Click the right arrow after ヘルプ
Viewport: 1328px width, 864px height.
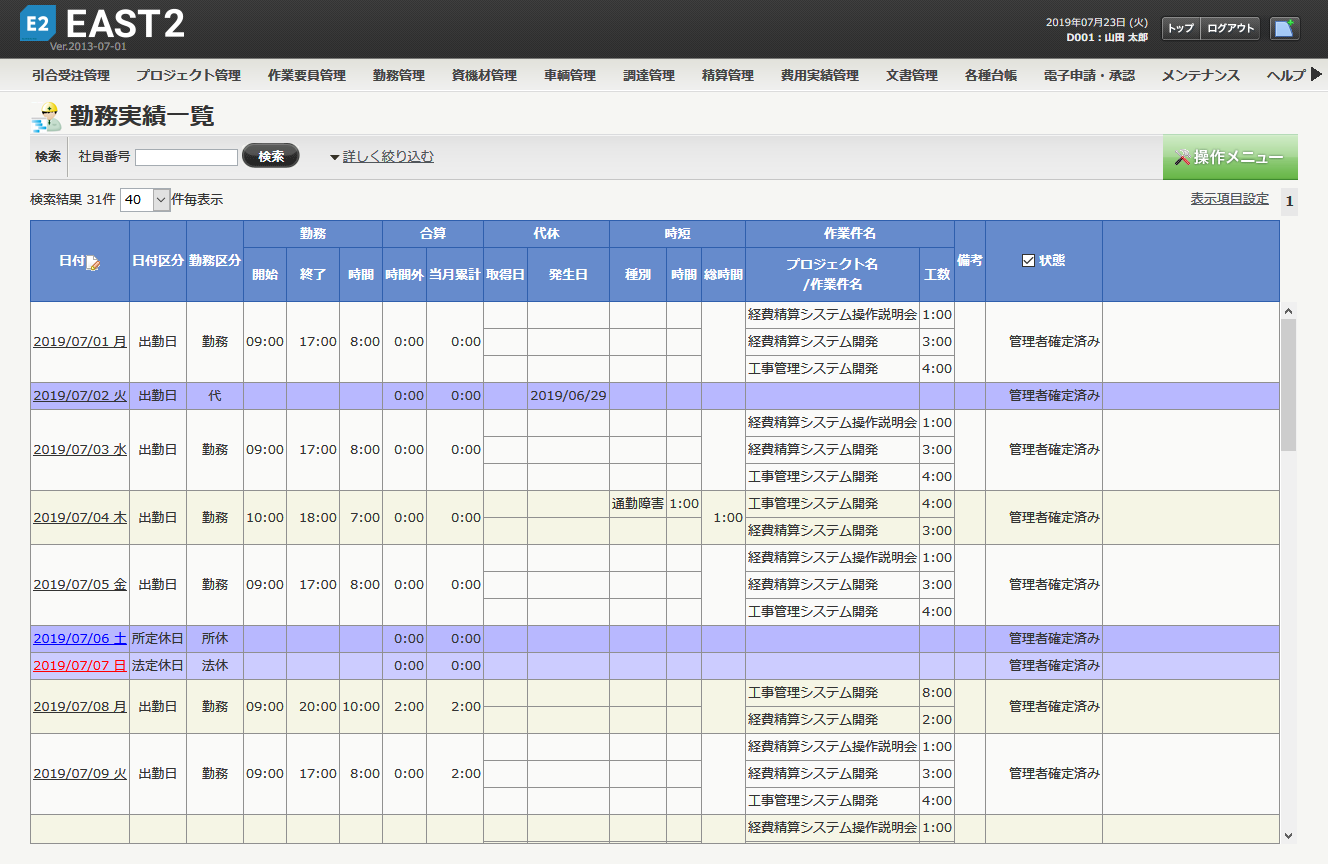(1316, 75)
